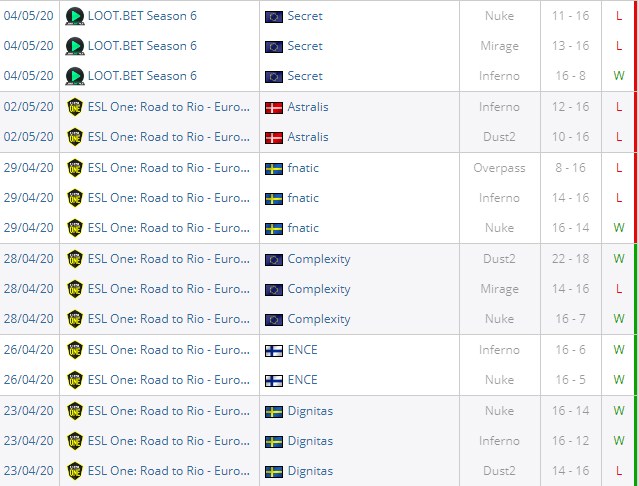This screenshot has width=639, height=486.
Task: Click the Swedish flag in the Dignitas 14 - 16 row
Action: tap(273, 471)
